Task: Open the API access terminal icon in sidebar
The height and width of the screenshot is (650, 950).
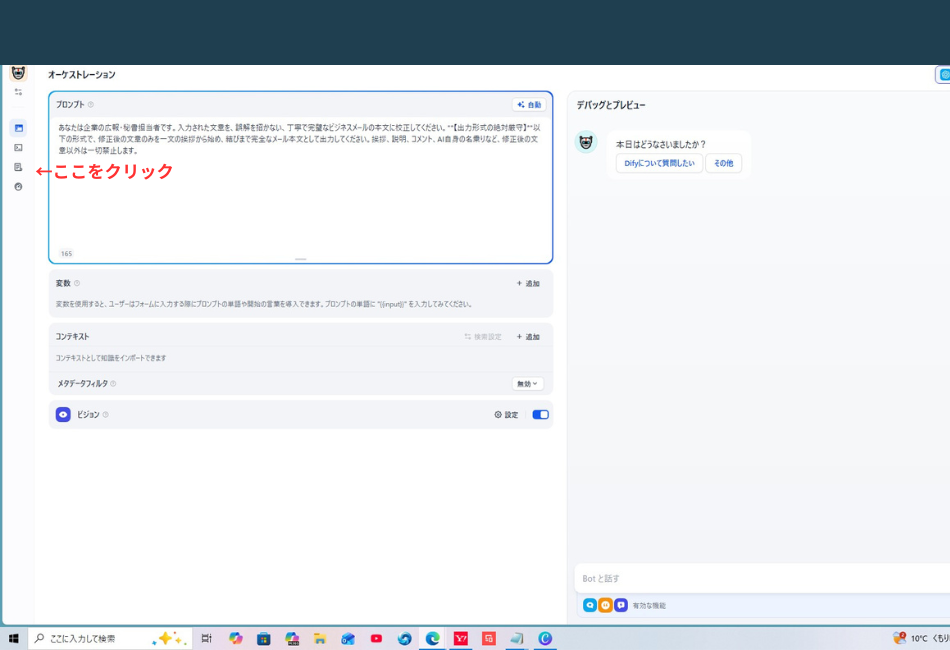Action: [18, 148]
